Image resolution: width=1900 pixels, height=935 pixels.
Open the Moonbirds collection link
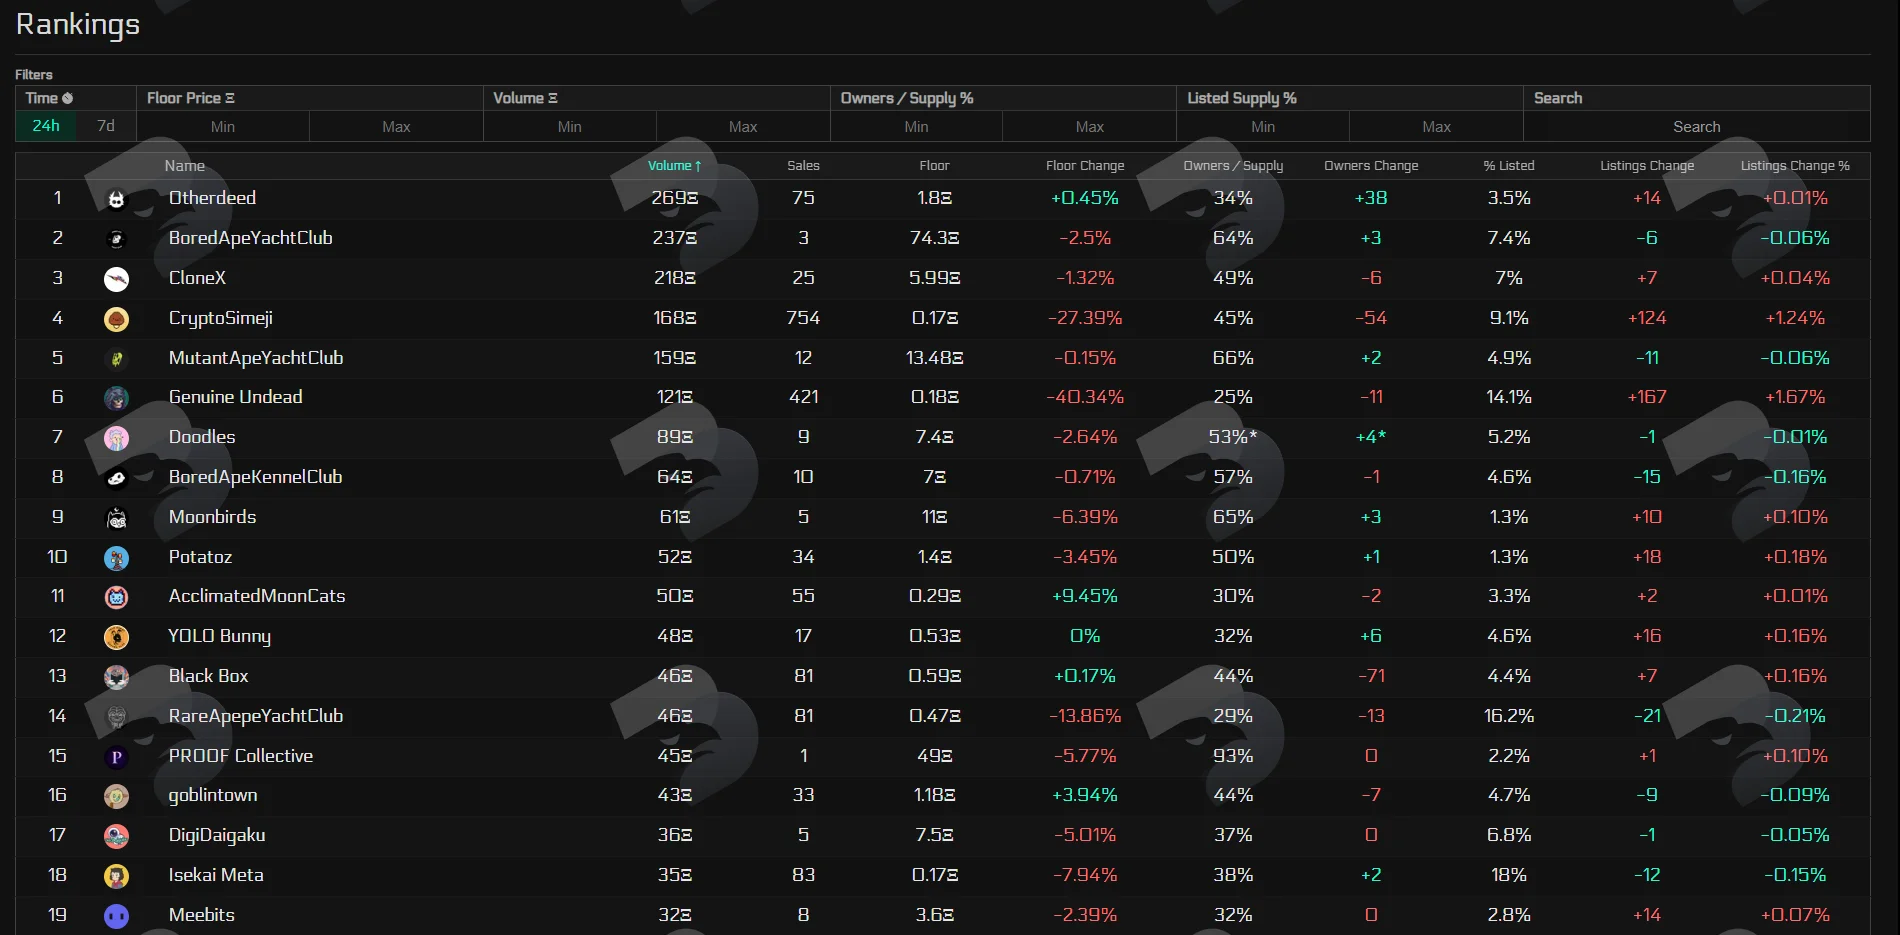point(212,517)
